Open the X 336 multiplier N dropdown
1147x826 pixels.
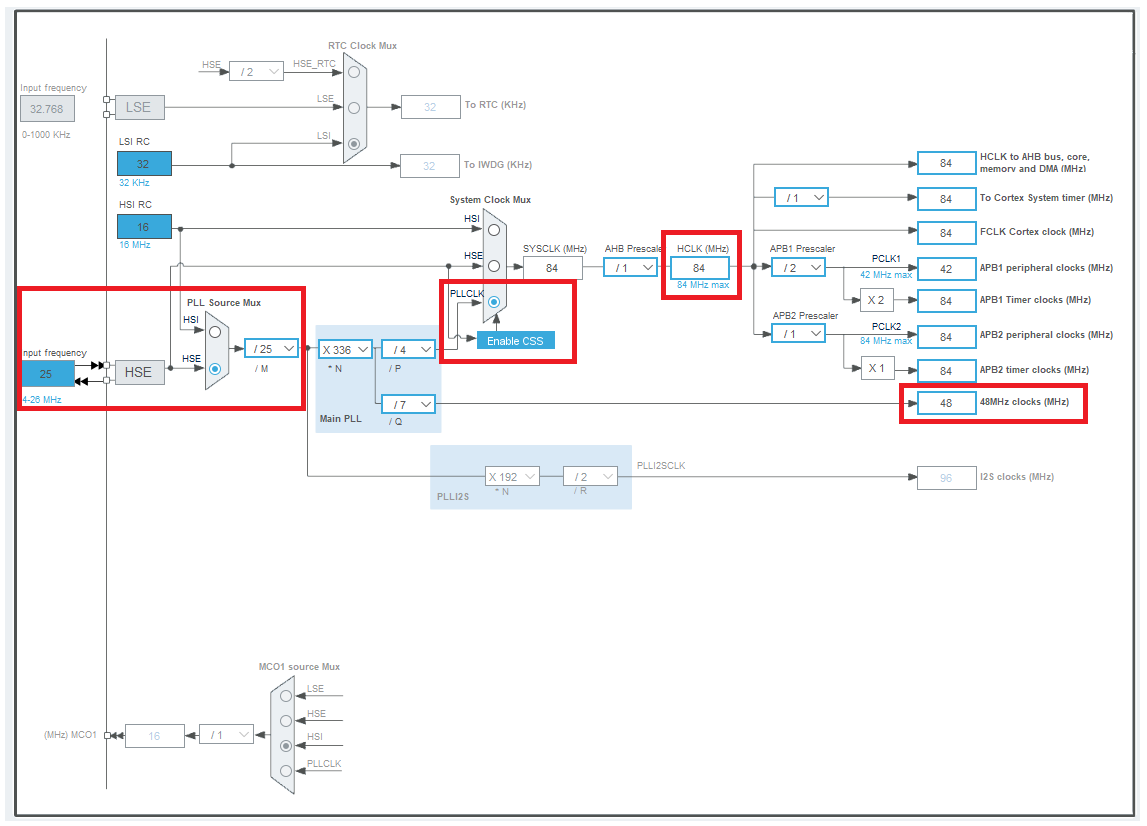[x=346, y=349]
